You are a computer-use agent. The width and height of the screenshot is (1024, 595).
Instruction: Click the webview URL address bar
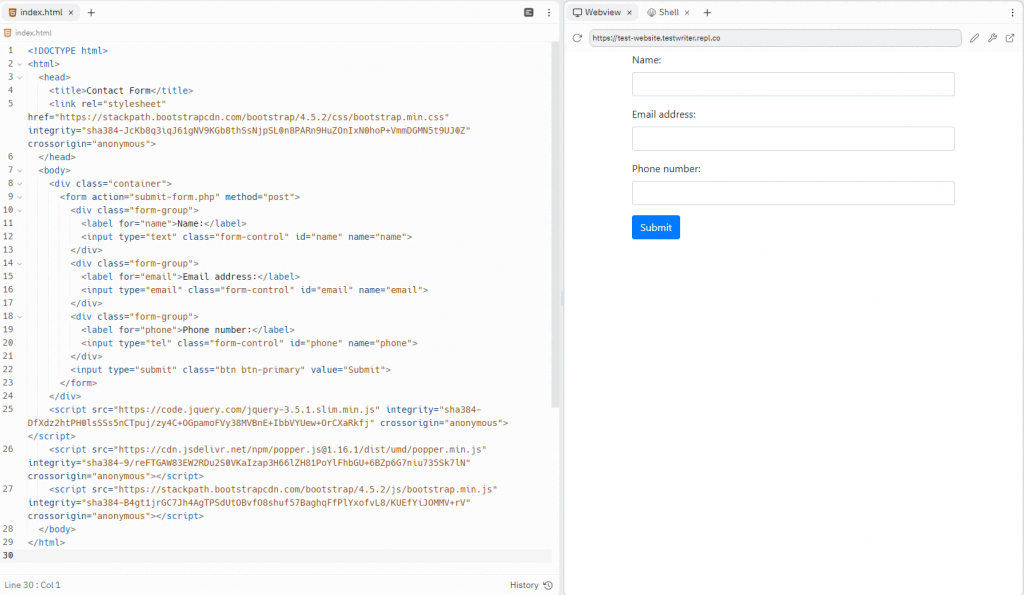(775, 38)
